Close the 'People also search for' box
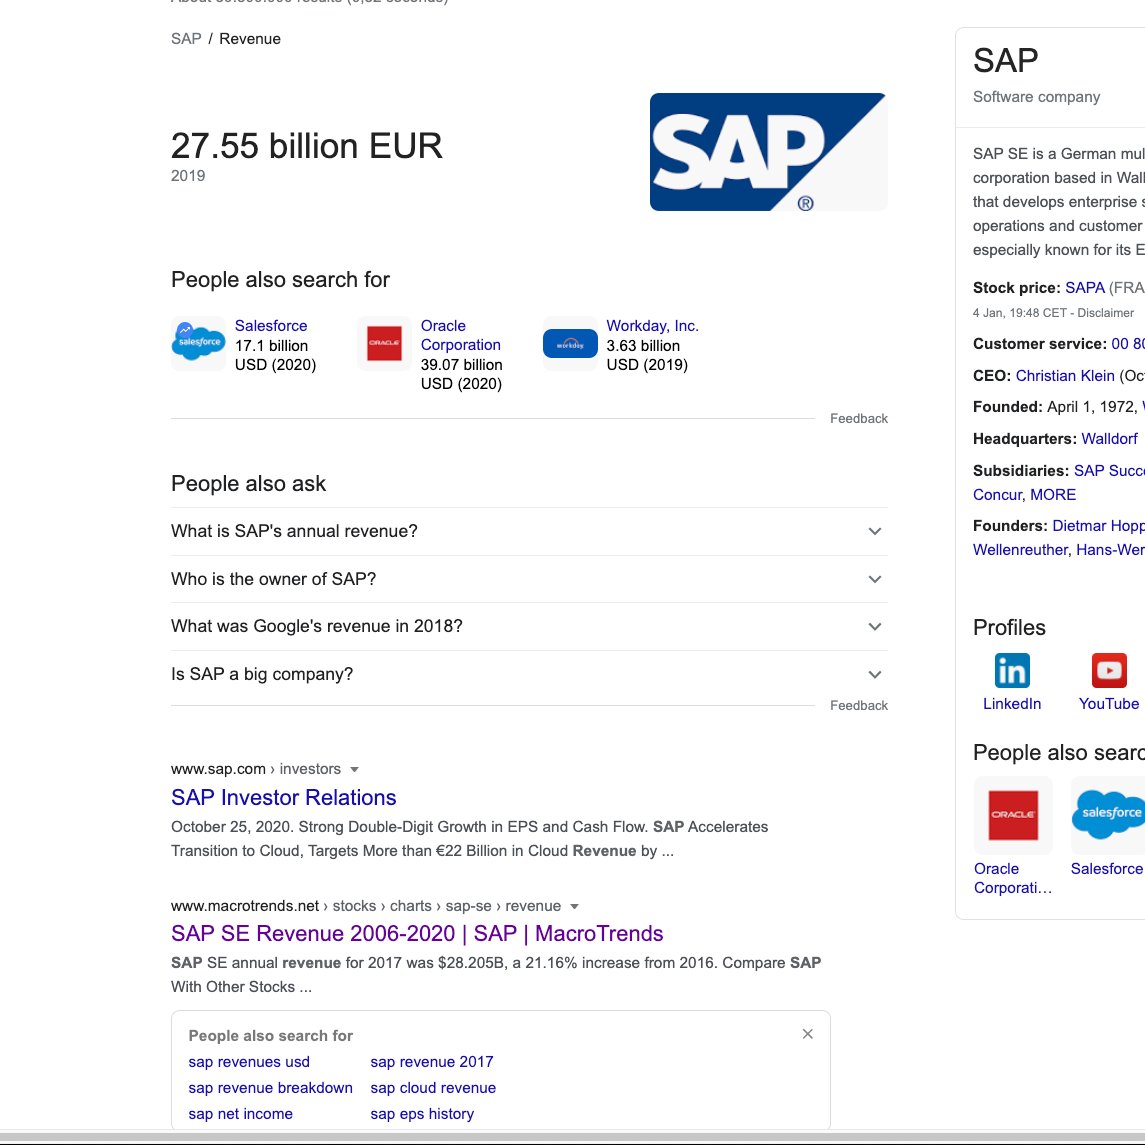1145x1145 pixels. (x=808, y=1034)
